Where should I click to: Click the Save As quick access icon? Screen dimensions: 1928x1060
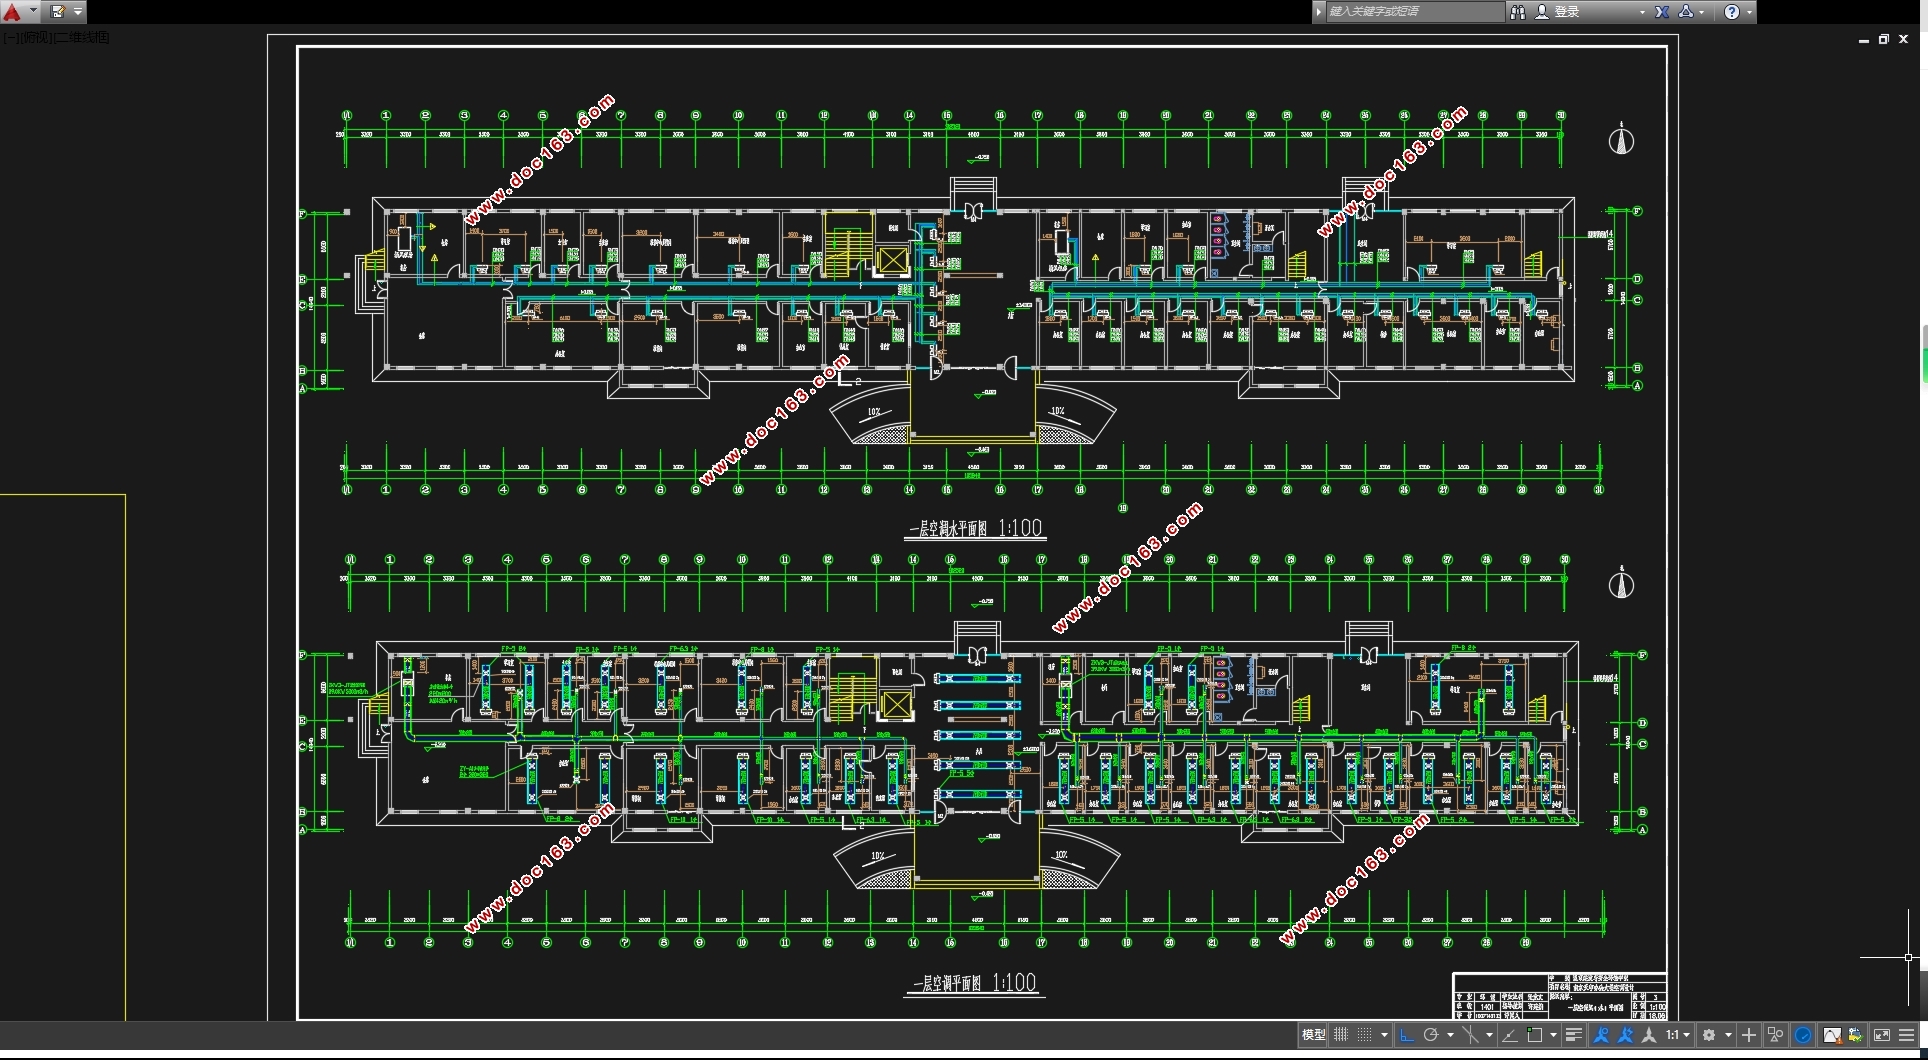pos(58,12)
